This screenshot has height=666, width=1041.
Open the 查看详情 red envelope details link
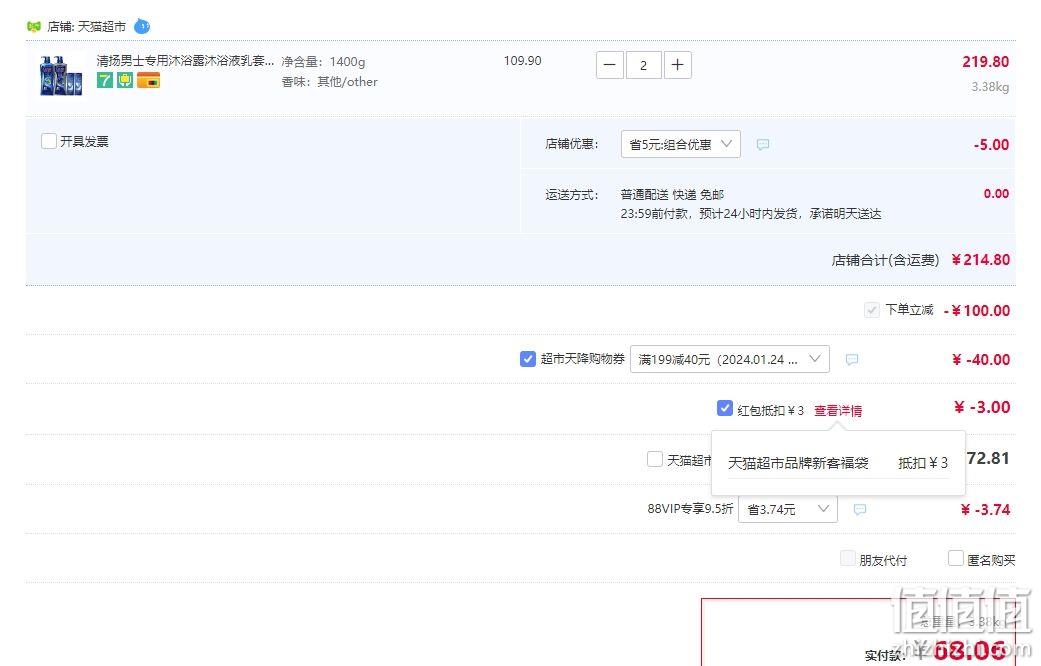(x=838, y=410)
